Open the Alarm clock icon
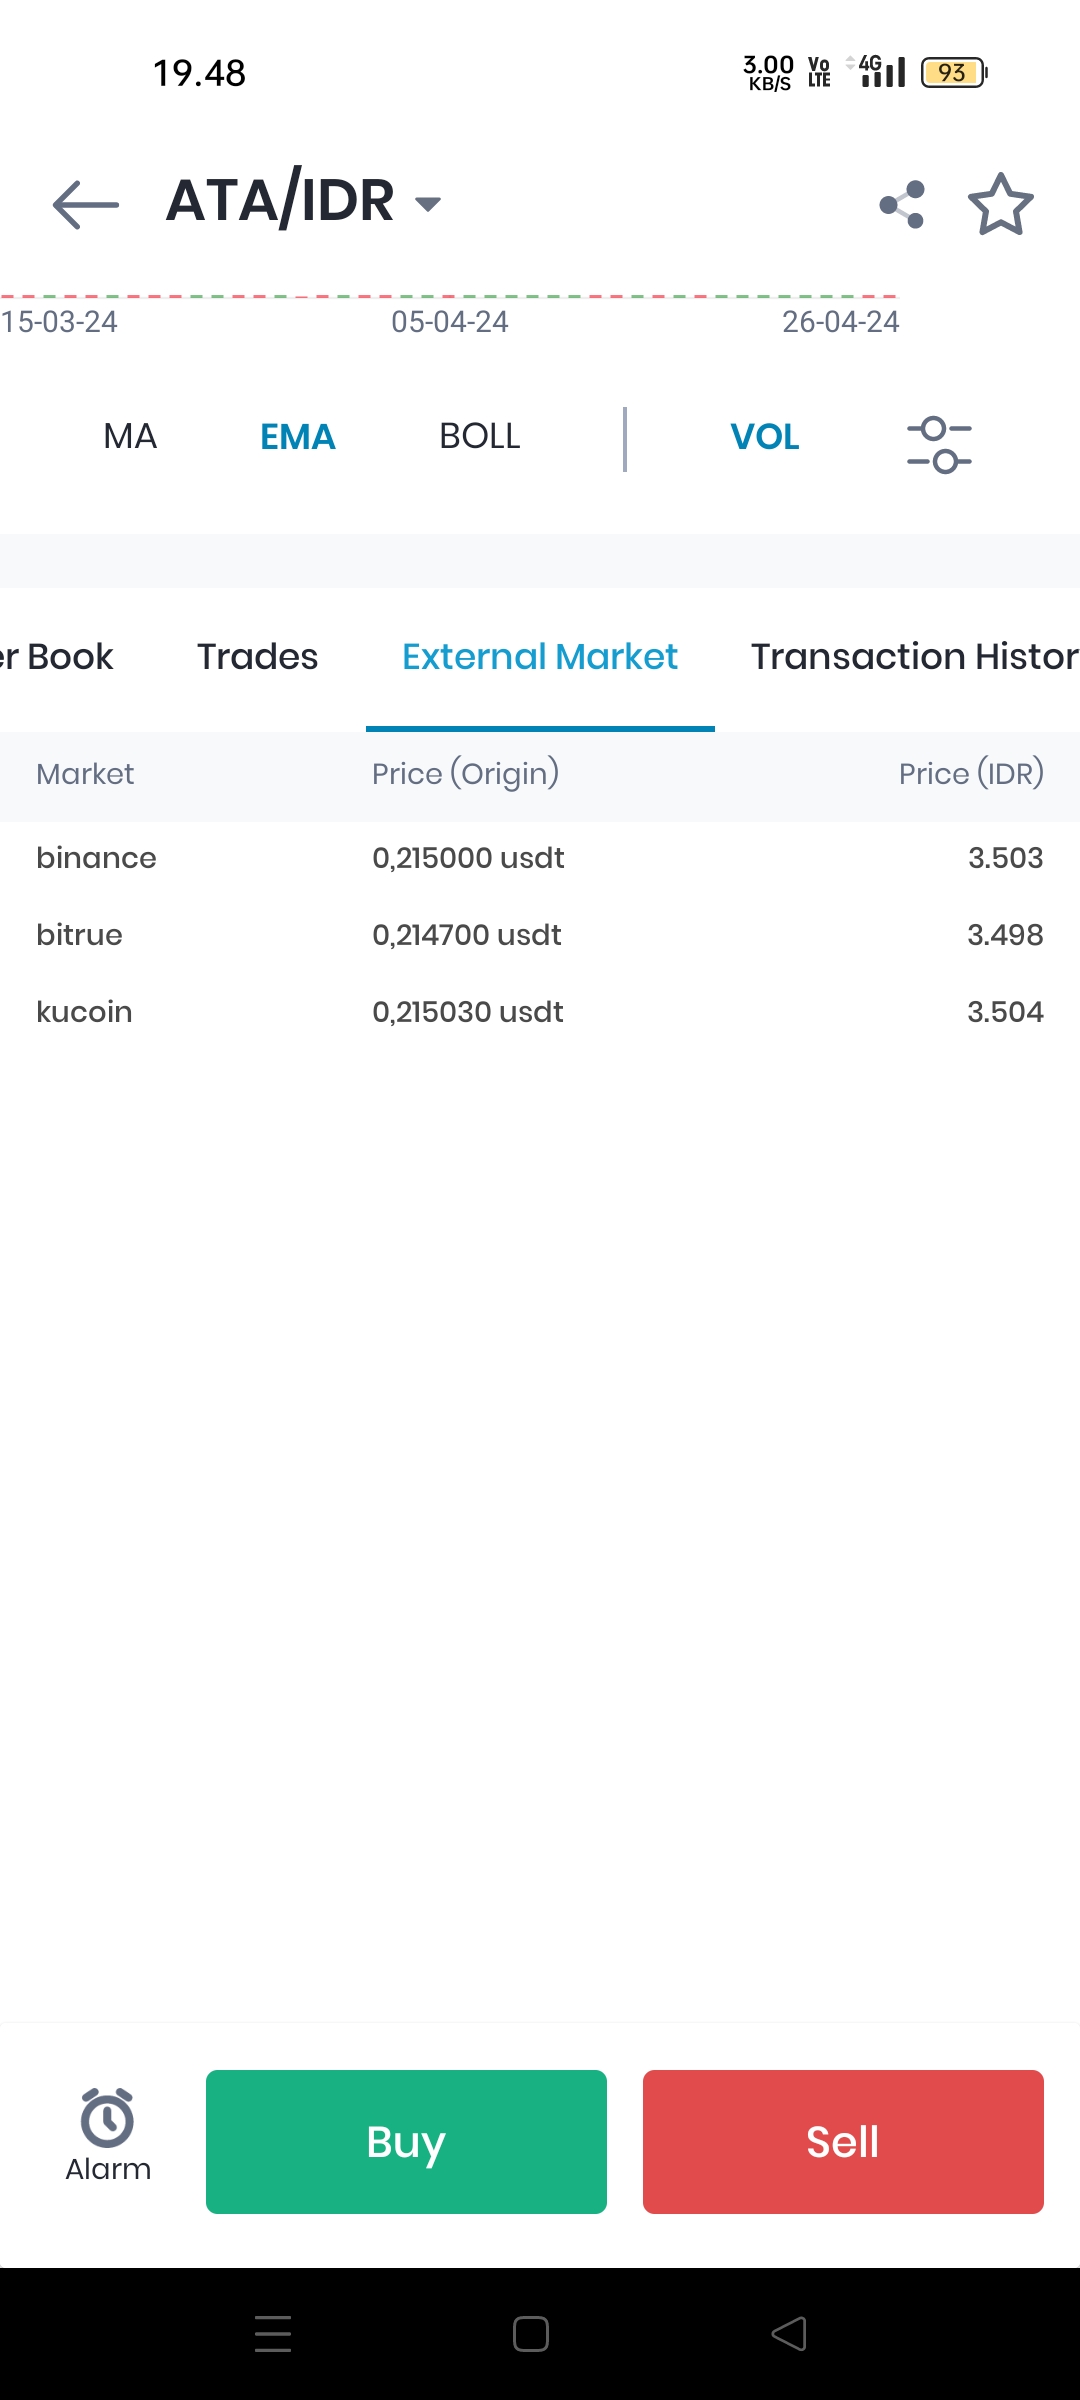This screenshot has width=1080, height=2400. coord(107,2116)
